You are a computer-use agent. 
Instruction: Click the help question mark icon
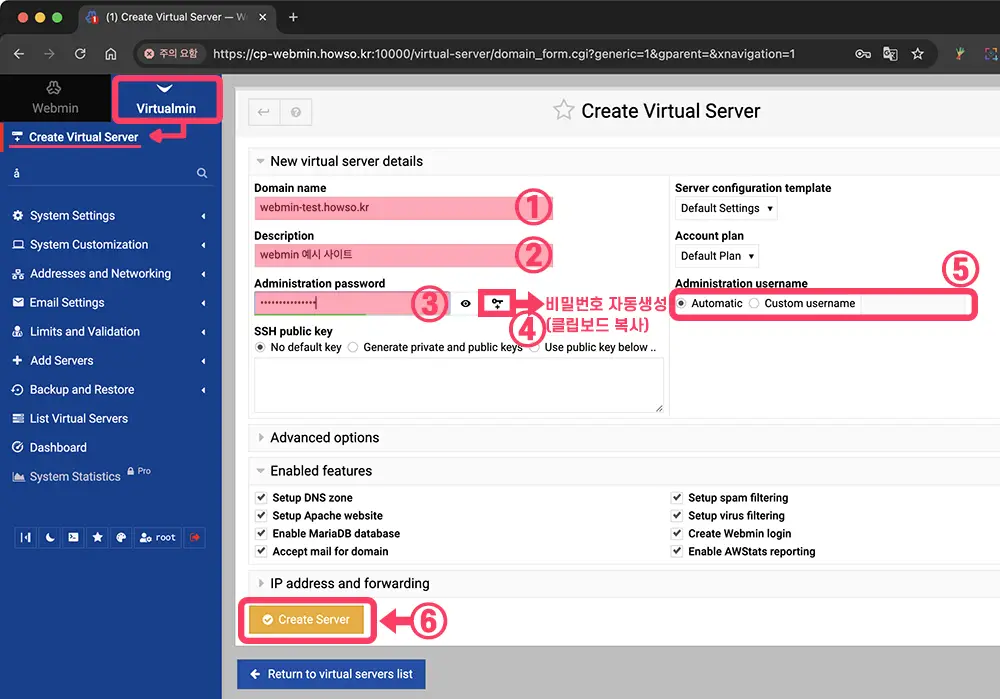point(296,112)
